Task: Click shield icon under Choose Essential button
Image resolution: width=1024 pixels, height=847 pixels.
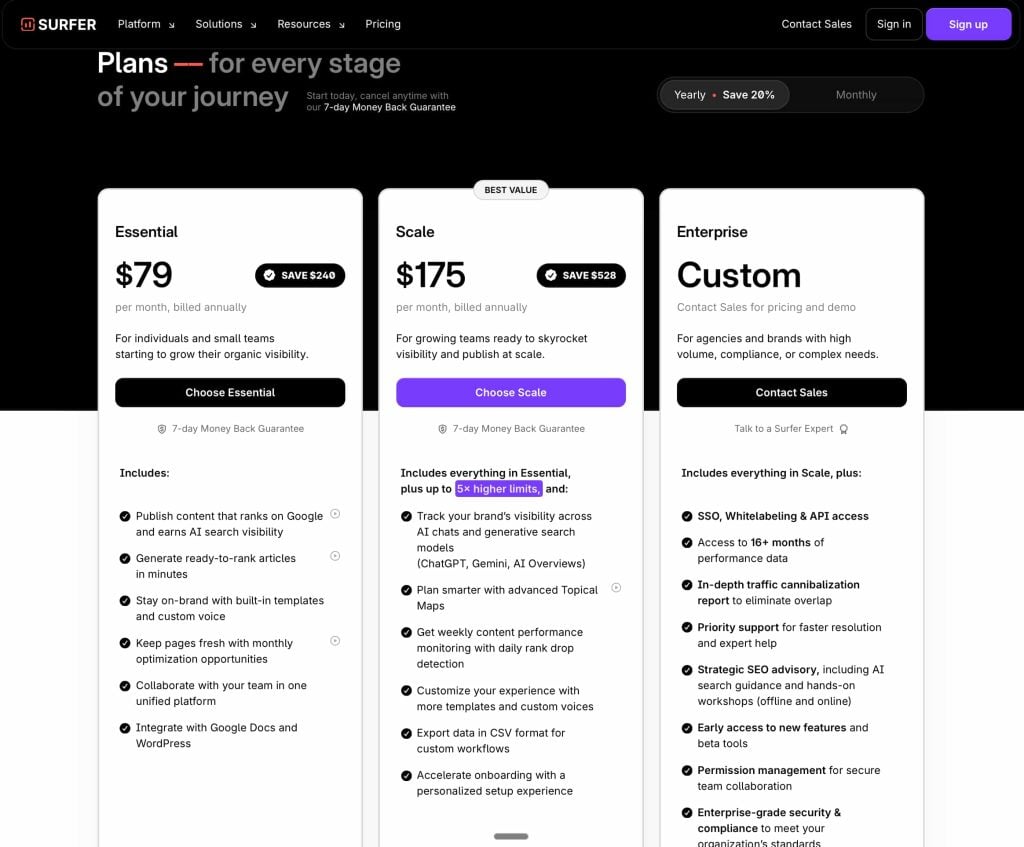Action: coord(162,429)
